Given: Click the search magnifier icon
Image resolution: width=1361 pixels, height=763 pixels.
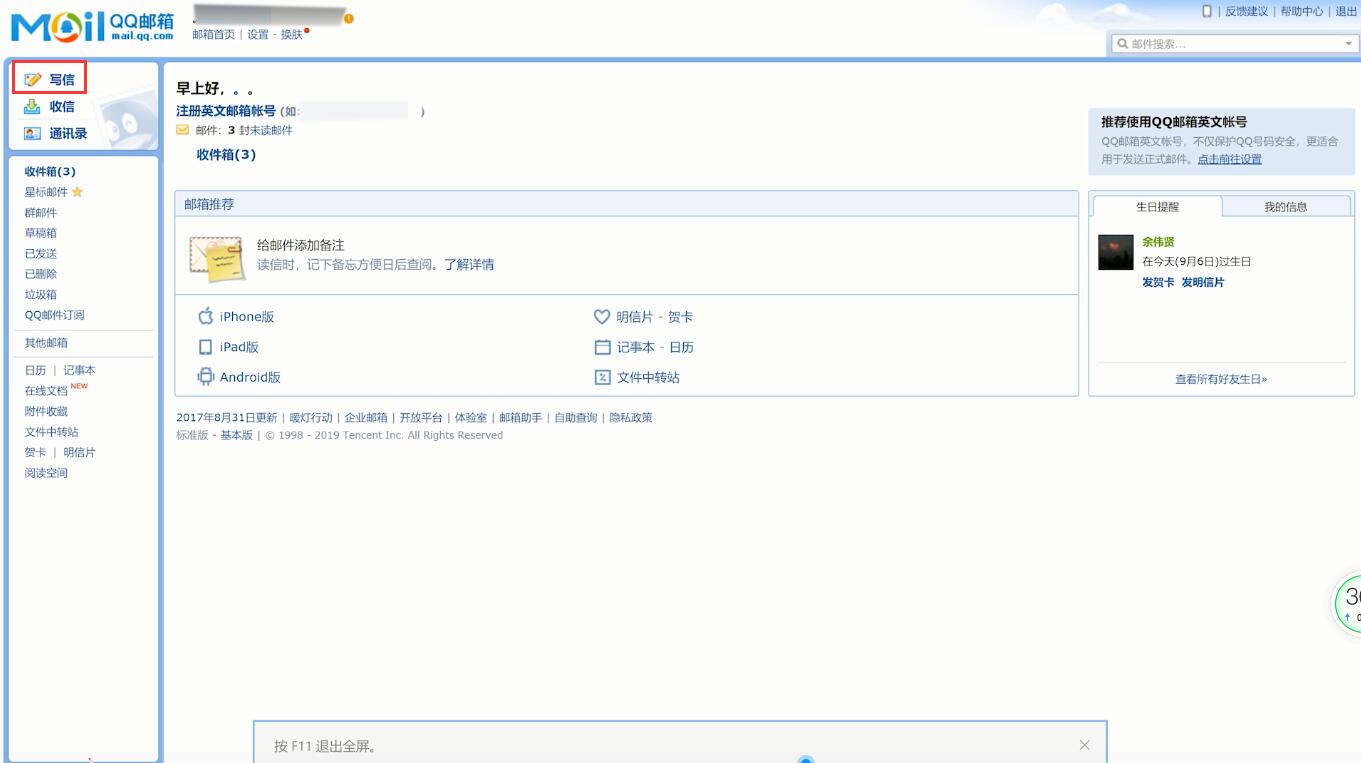Looking at the screenshot, I should [x=1122, y=44].
